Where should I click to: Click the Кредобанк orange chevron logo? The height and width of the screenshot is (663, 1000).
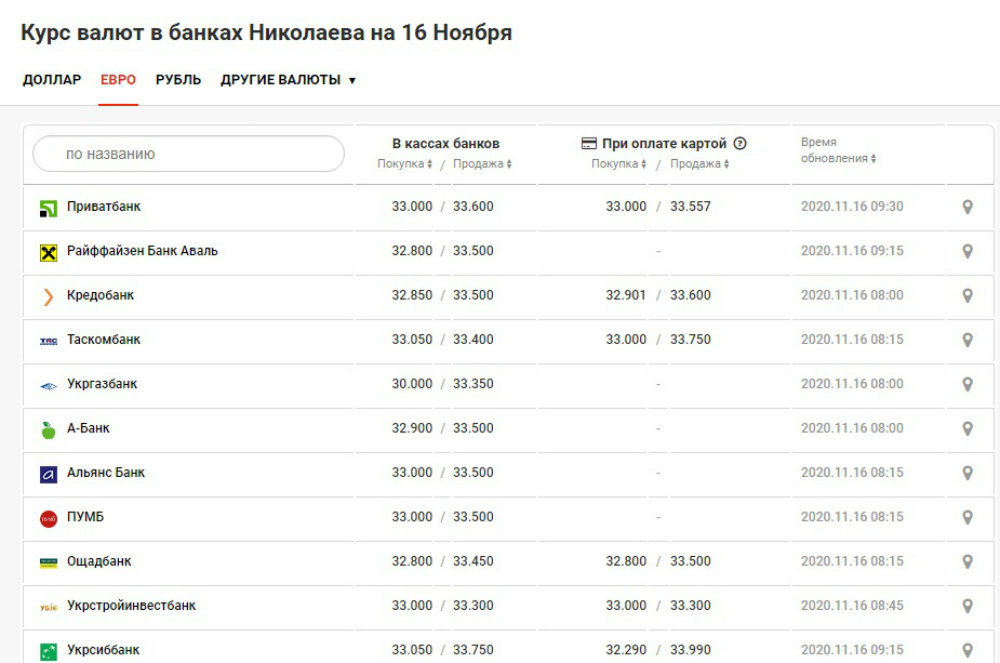(x=48, y=296)
